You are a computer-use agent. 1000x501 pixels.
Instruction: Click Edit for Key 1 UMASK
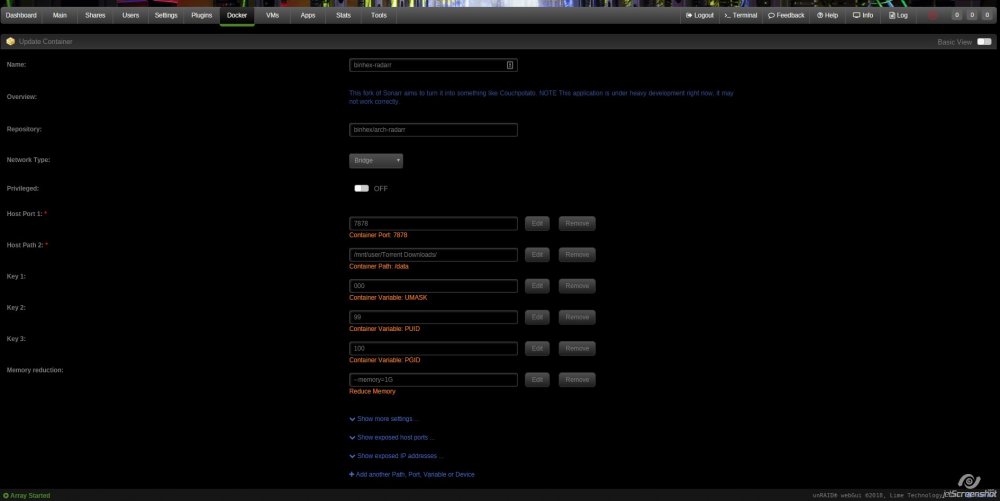click(537, 286)
